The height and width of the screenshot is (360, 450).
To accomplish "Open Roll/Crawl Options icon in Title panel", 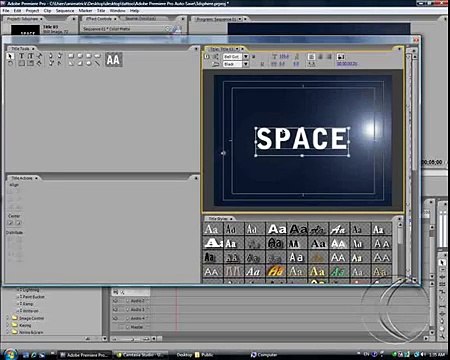I will click(216, 57).
